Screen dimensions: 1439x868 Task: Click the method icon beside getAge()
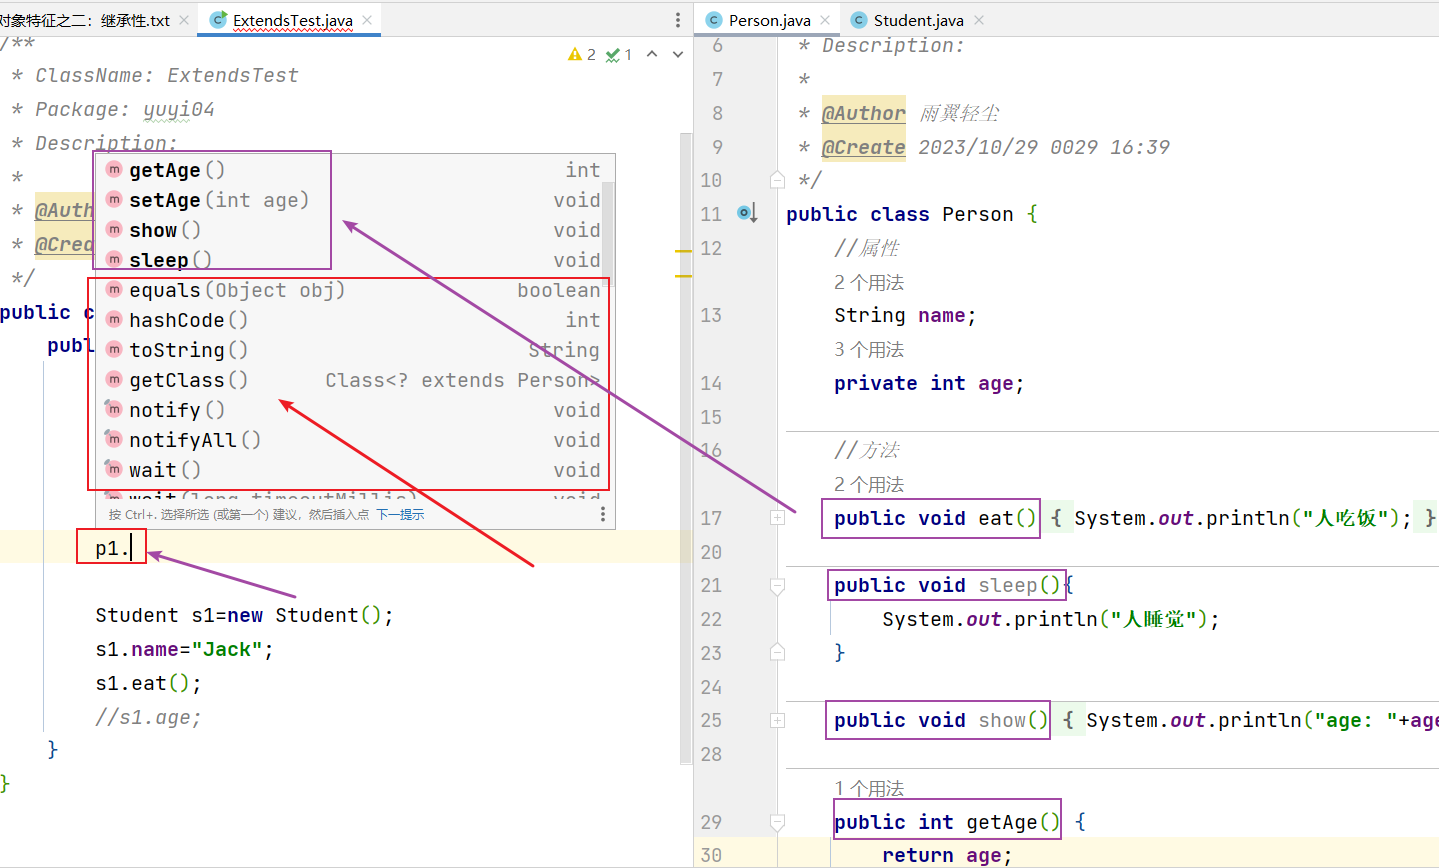pos(114,170)
